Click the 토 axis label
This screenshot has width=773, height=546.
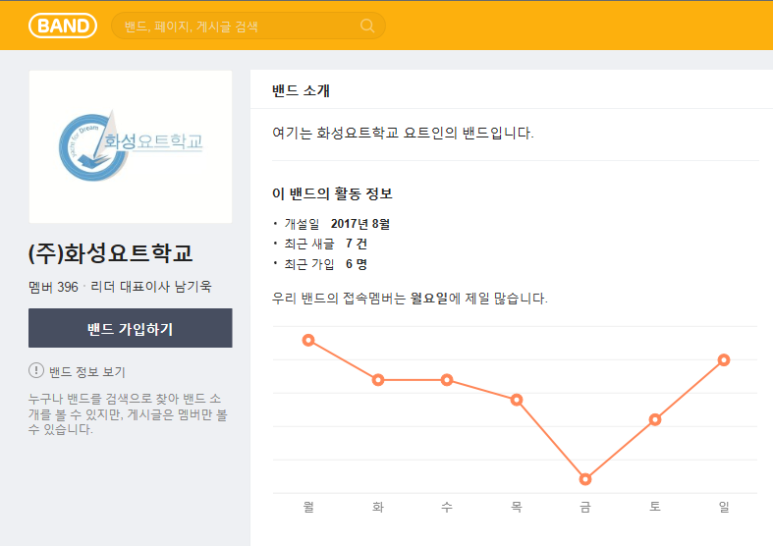click(655, 507)
